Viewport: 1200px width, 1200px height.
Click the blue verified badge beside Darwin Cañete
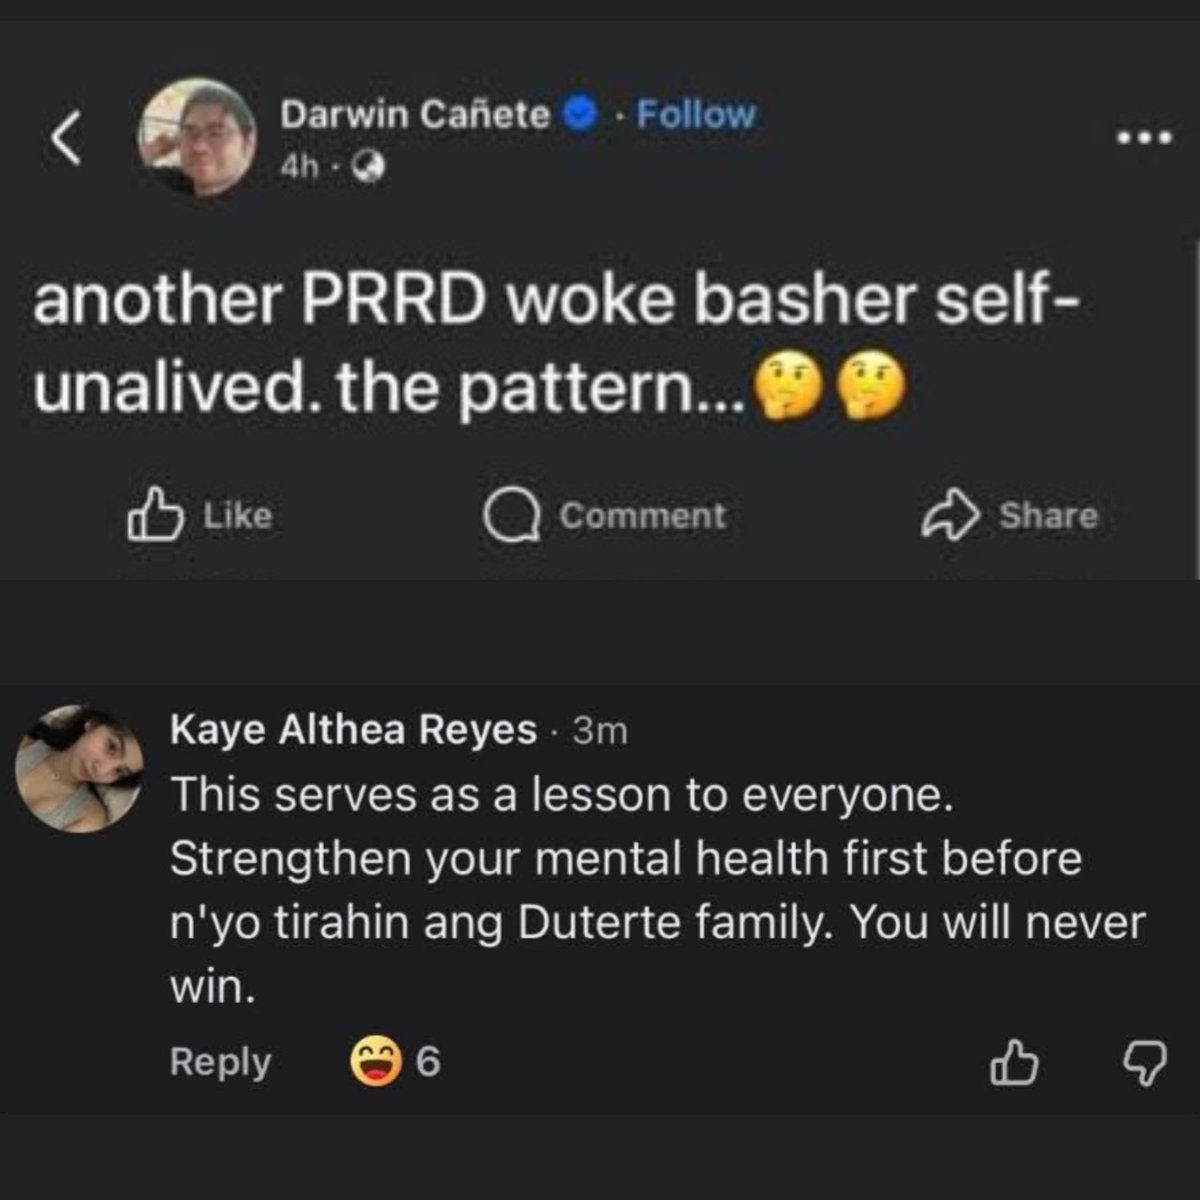(x=580, y=115)
